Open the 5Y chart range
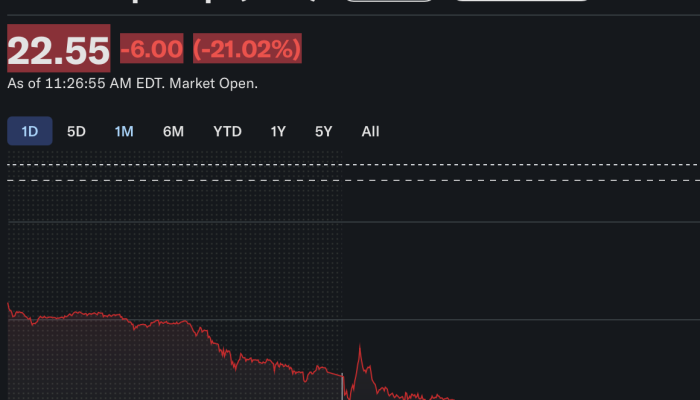Screen dimensions: 700x400 click(x=323, y=131)
